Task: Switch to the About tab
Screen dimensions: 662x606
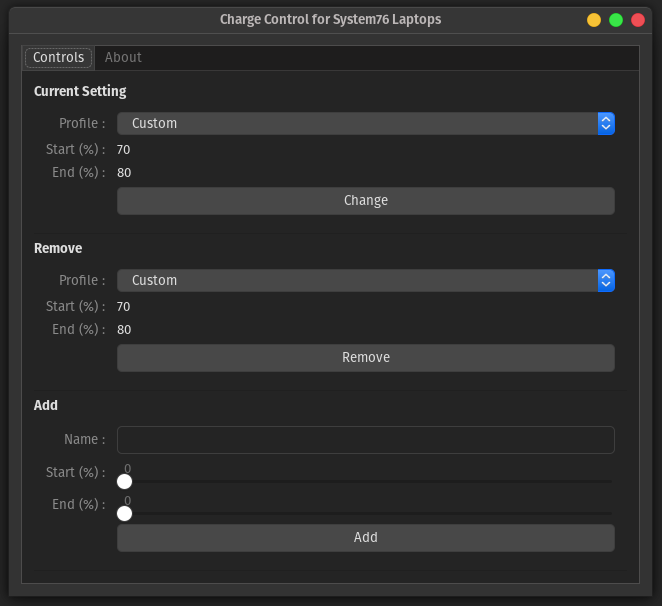Action: pyautogui.click(x=123, y=57)
